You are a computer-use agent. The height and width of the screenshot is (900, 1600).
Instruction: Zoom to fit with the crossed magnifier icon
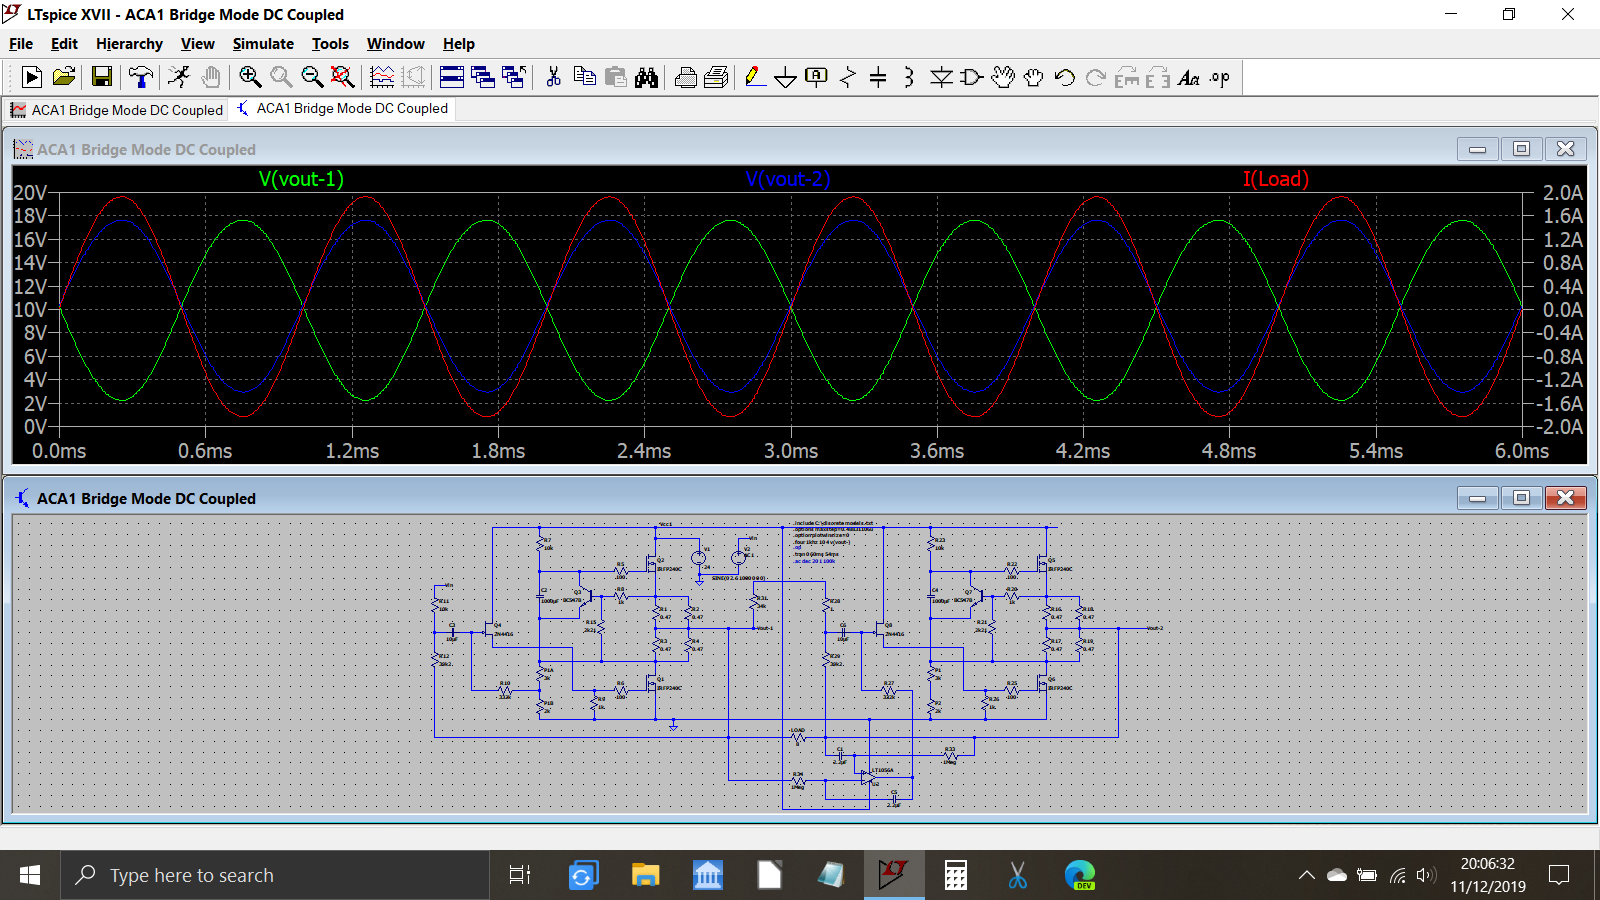pyautogui.click(x=342, y=77)
